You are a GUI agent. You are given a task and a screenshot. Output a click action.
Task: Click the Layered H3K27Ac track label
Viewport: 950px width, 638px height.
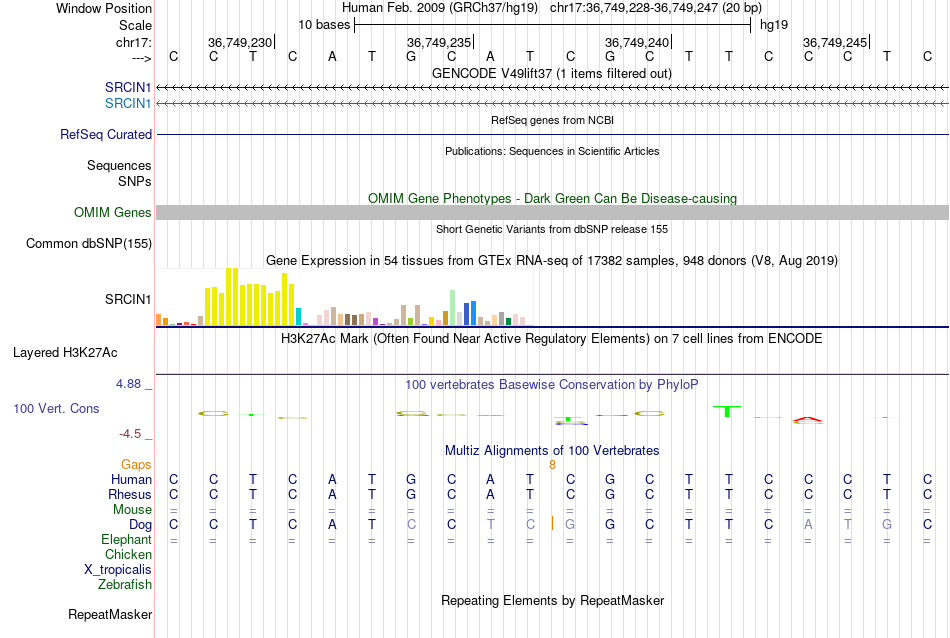[x=65, y=353]
